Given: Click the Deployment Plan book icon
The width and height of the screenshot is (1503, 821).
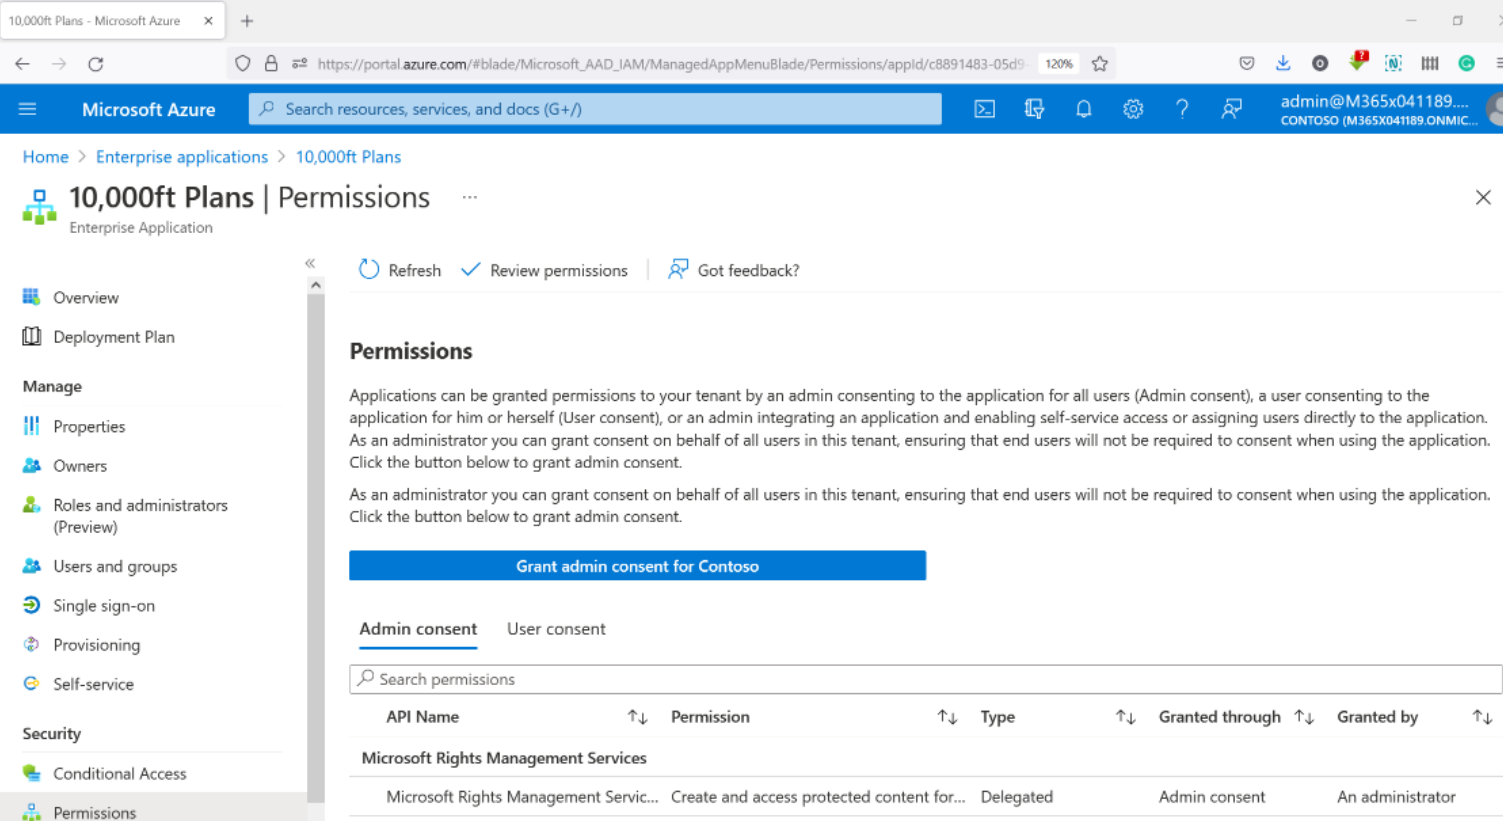Looking at the screenshot, I should [x=32, y=337].
